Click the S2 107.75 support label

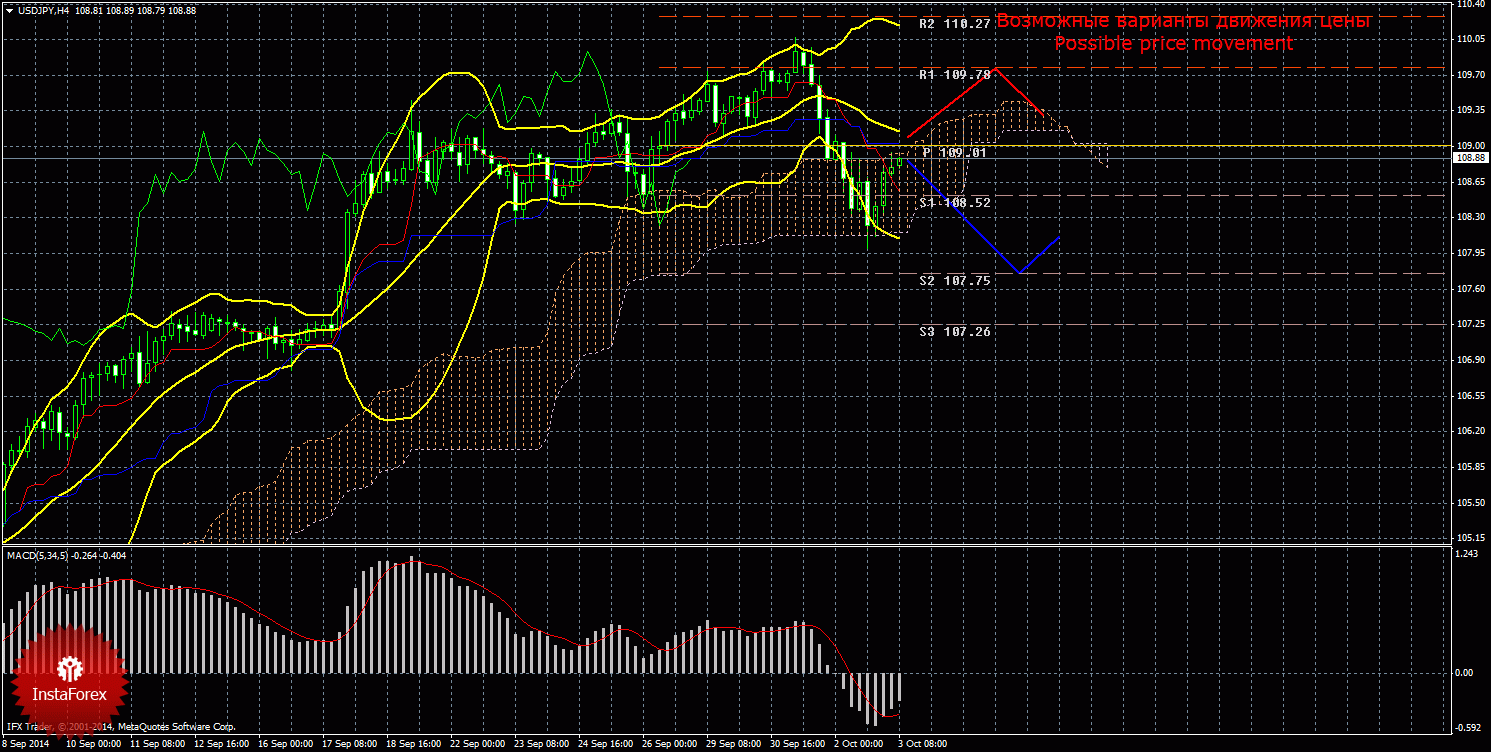[955, 281]
